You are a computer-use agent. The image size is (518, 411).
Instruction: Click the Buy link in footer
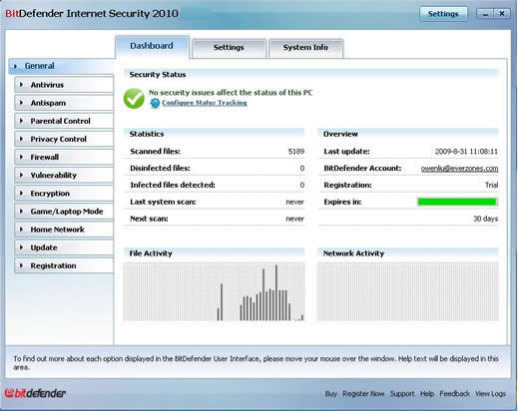[331, 394]
